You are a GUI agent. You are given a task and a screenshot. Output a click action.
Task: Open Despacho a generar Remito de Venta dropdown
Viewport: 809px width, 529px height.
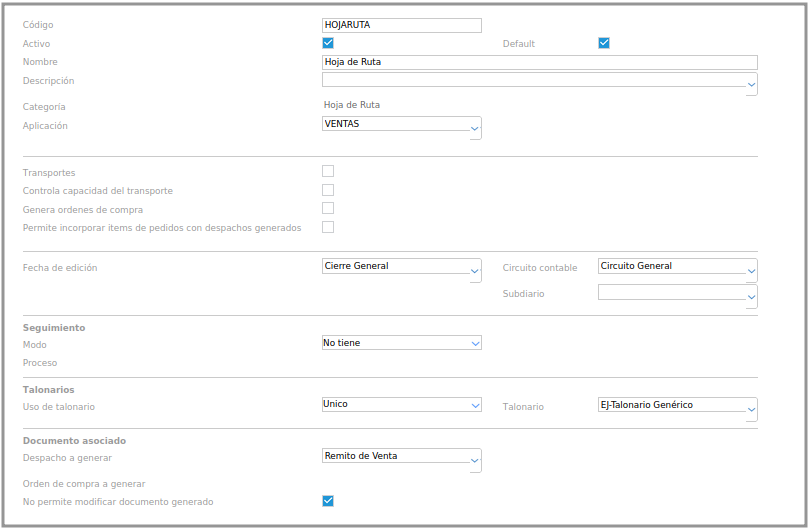pos(475,460)
